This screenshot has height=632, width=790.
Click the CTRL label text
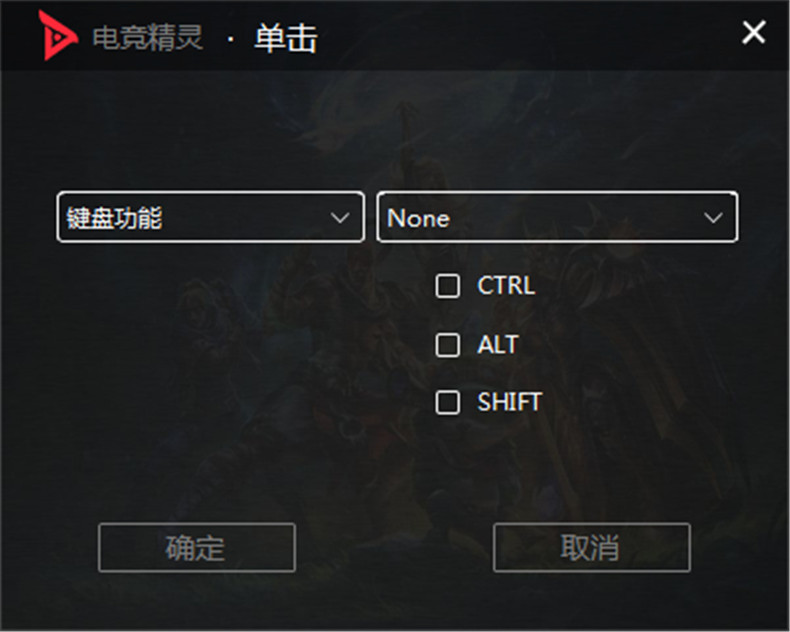[x=506, y=286]
